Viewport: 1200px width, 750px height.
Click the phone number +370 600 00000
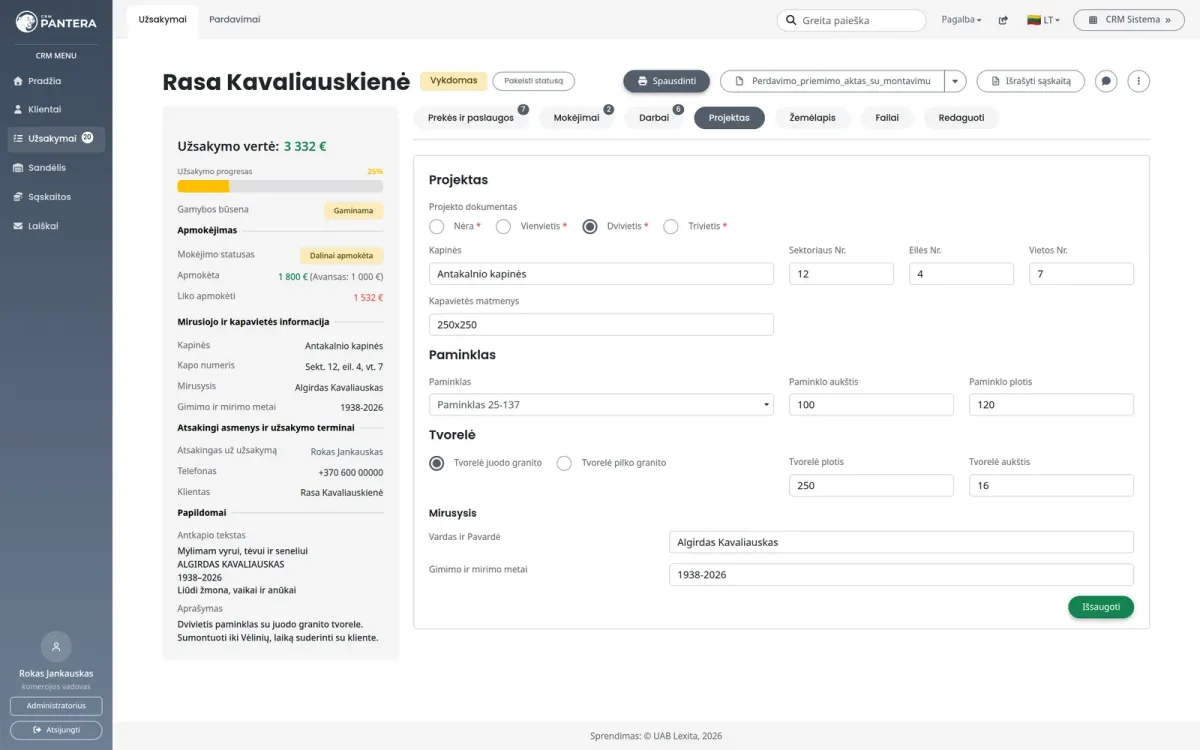350,472
